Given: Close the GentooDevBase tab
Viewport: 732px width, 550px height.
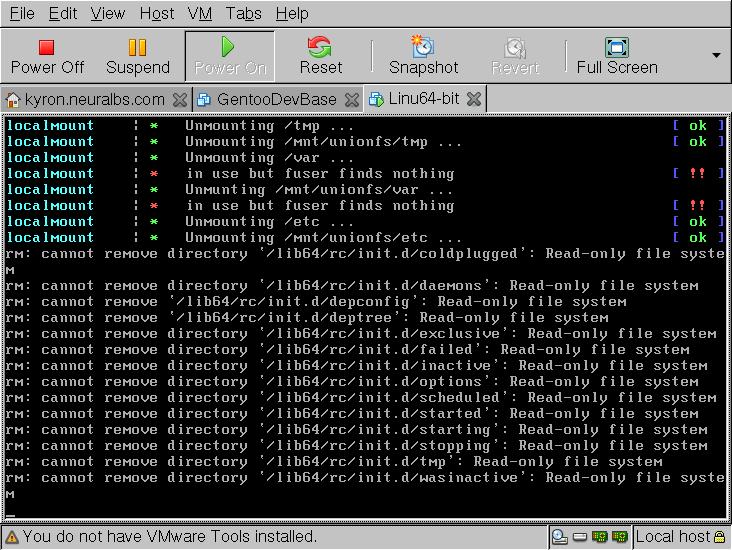Looking at the screenshot, I should [353, 99].
